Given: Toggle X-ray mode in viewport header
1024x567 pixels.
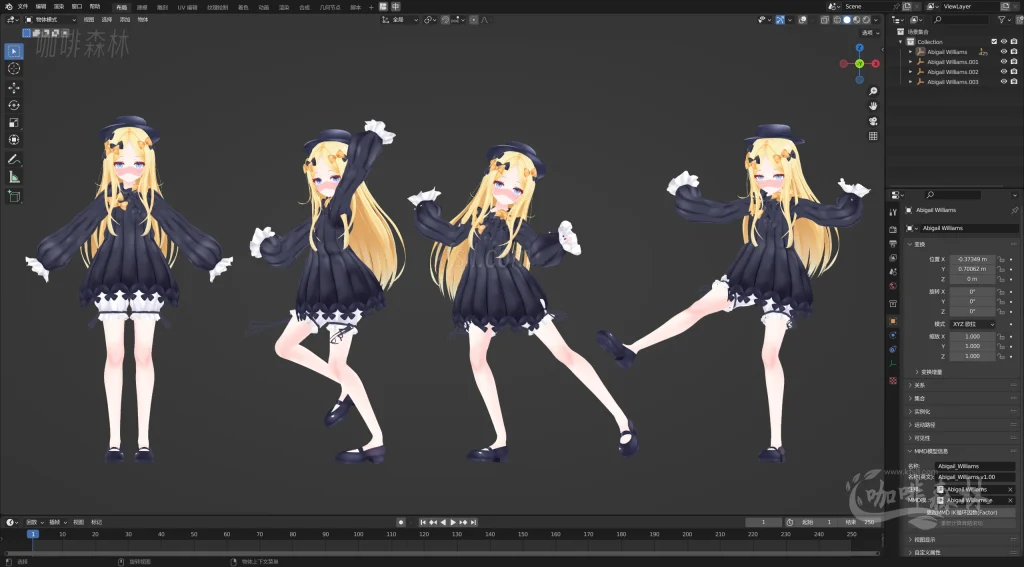Looking at the screenshot, I should tap(825, 20).
